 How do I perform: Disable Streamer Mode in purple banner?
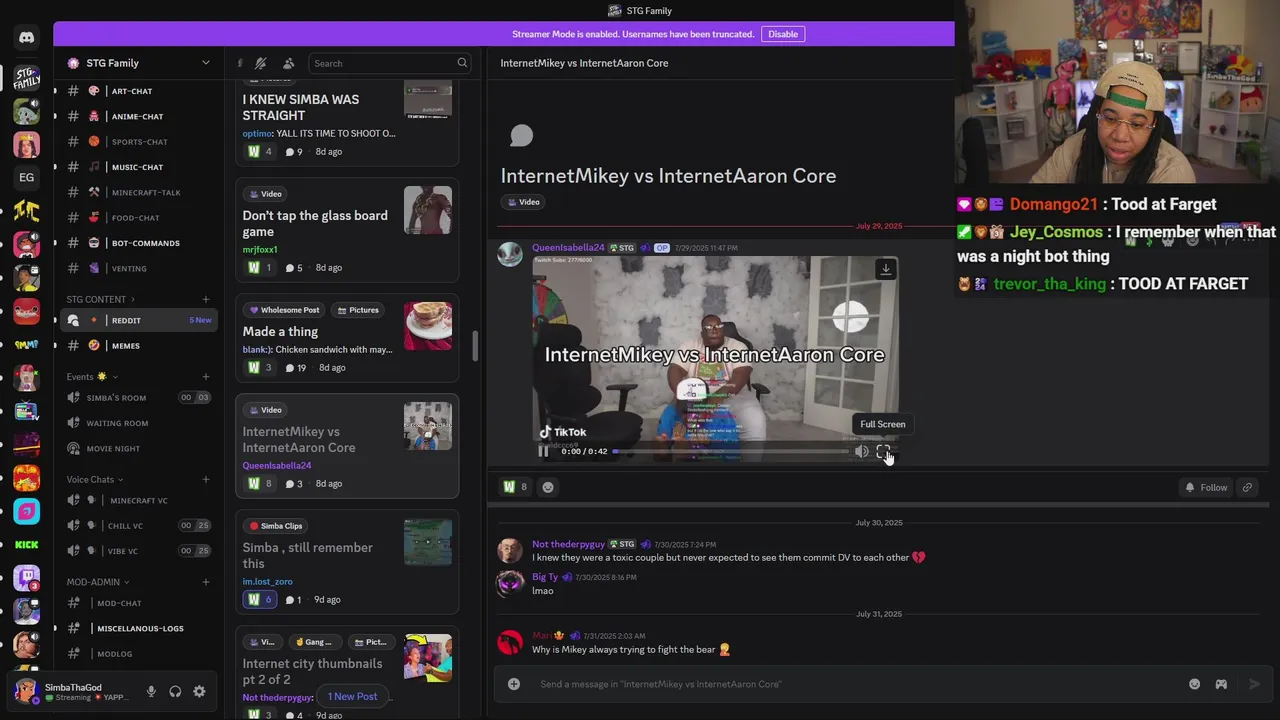783,34
